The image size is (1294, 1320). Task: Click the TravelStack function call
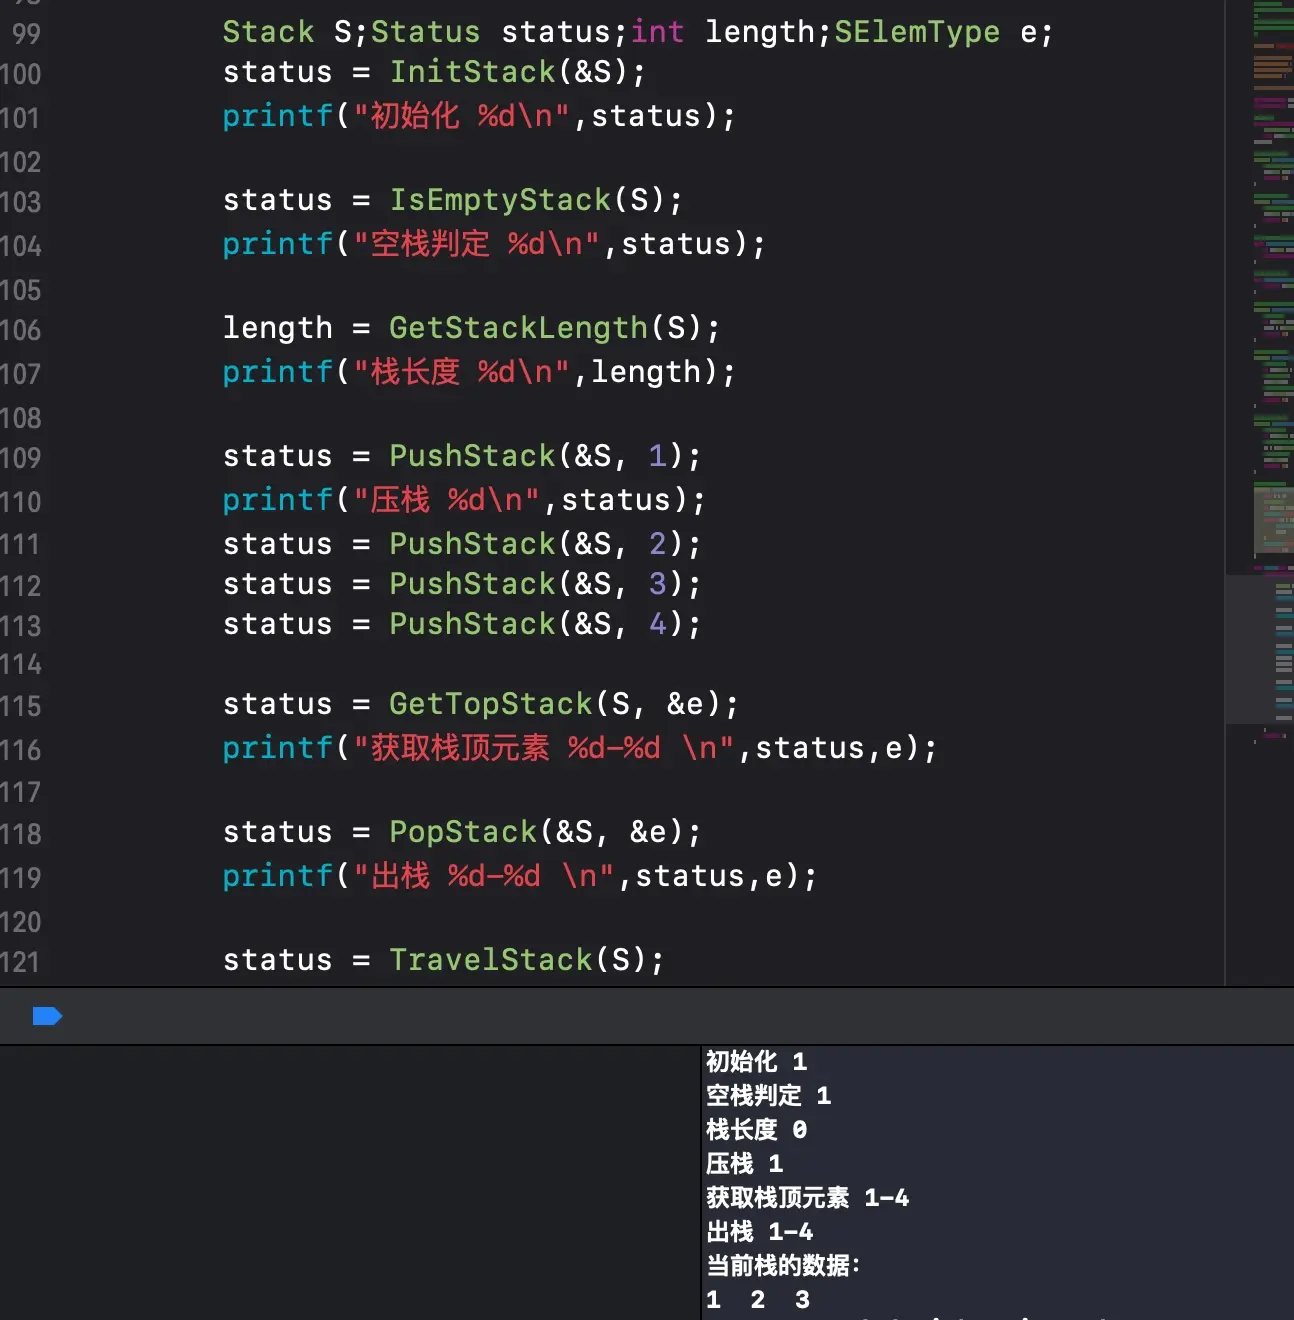point(491,960)
